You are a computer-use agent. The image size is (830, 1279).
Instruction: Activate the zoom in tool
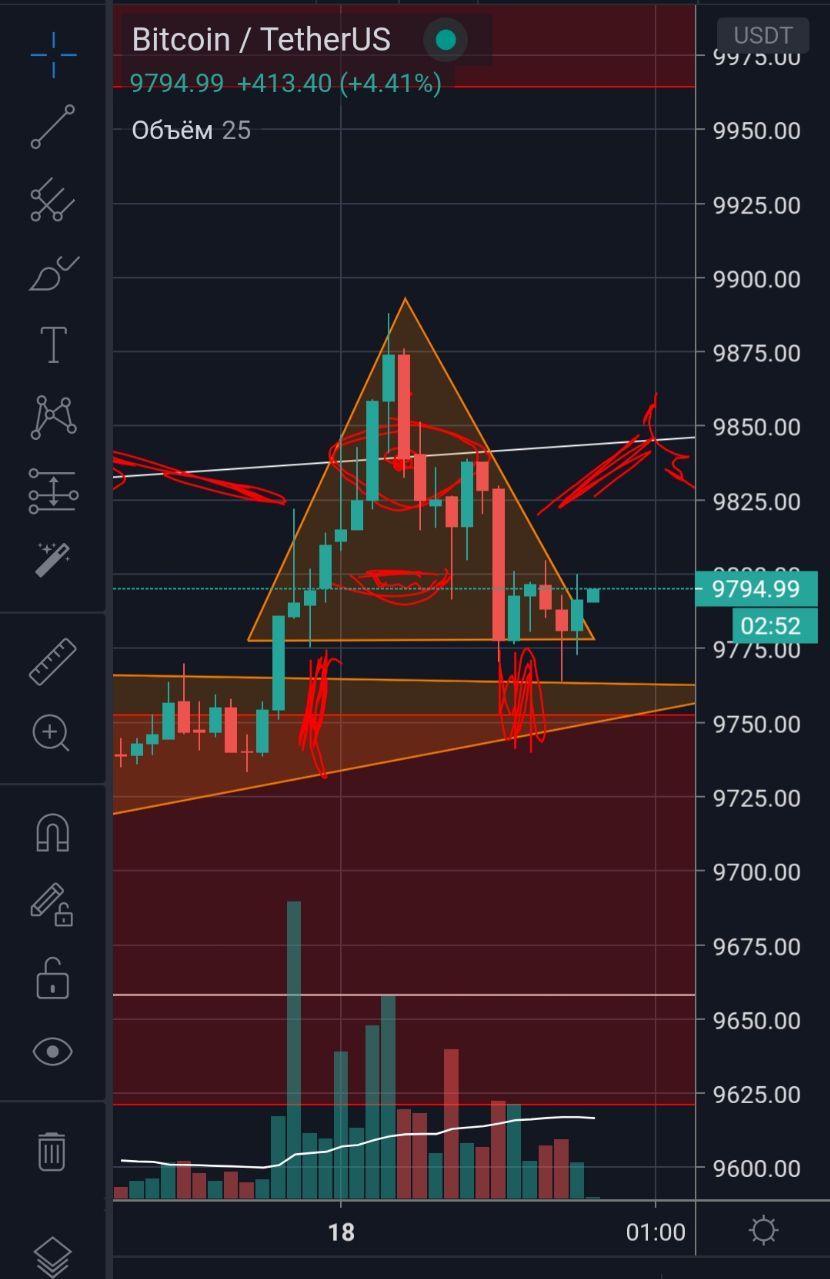point(52,733)
